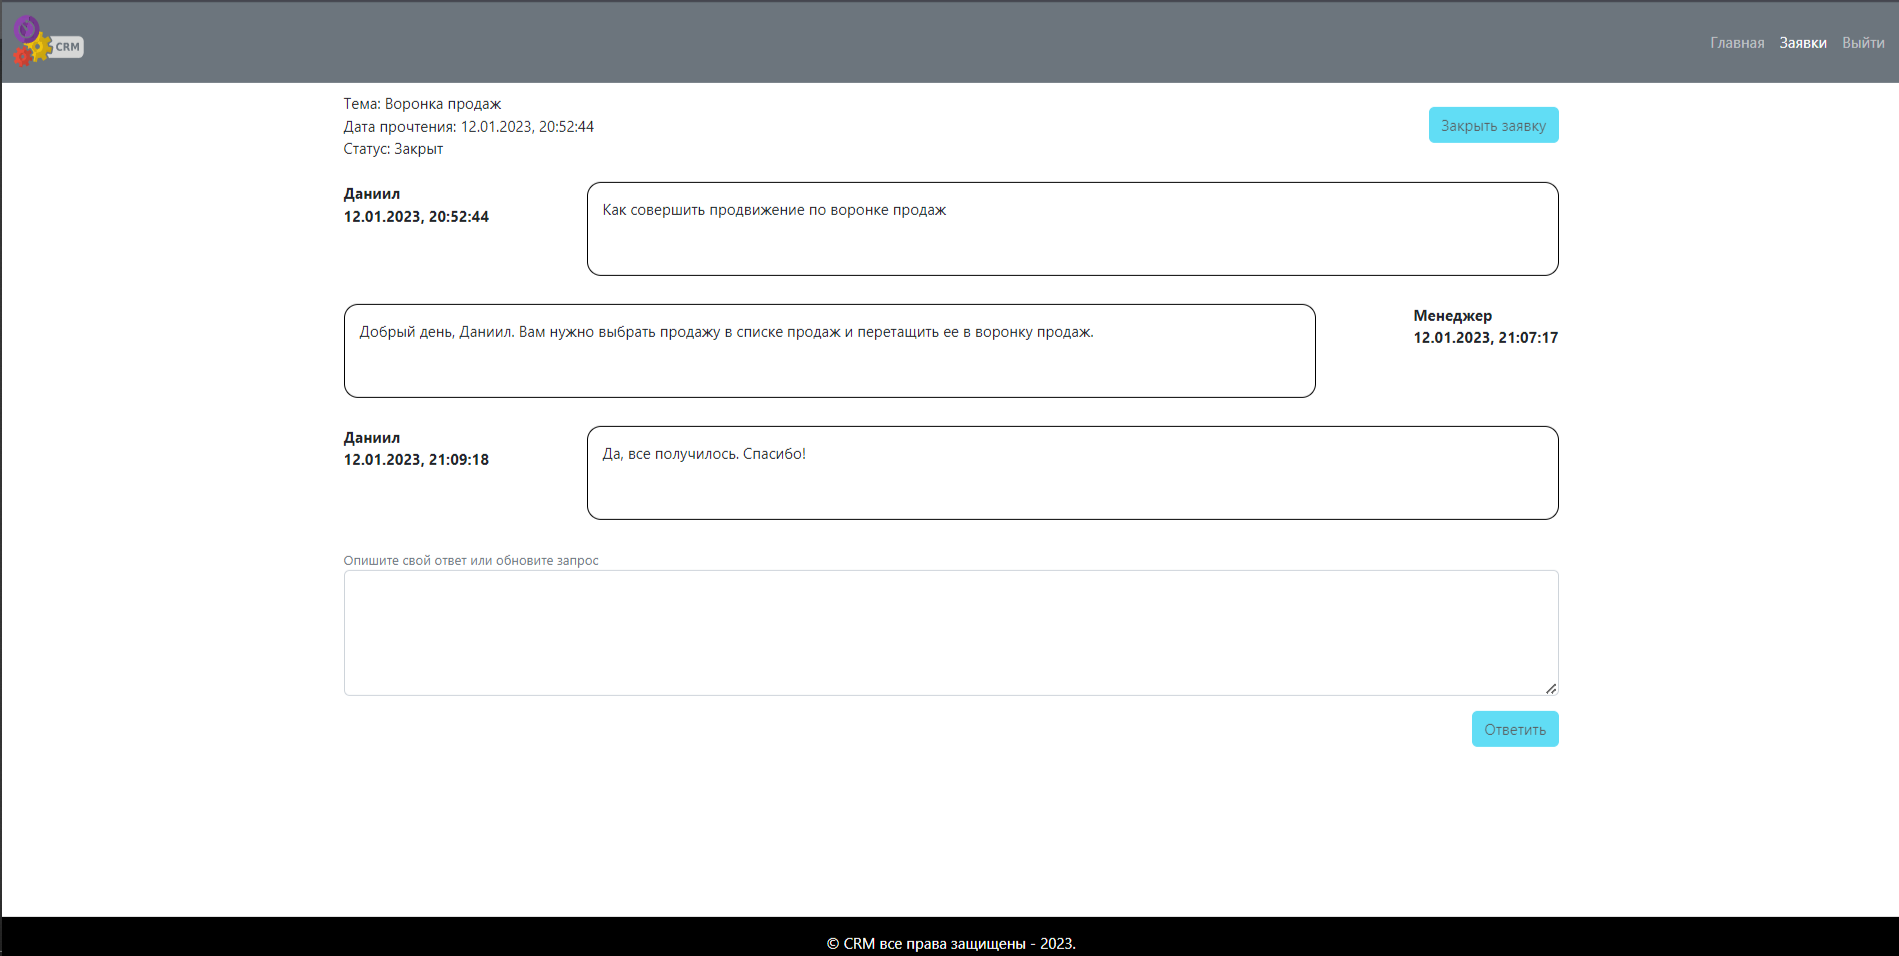Image resolution: width=1899 pixels, height=956 pixels.
Task: Click the label Опишите свой ответ или обновите запрос
Action: (x=471, y=560)
